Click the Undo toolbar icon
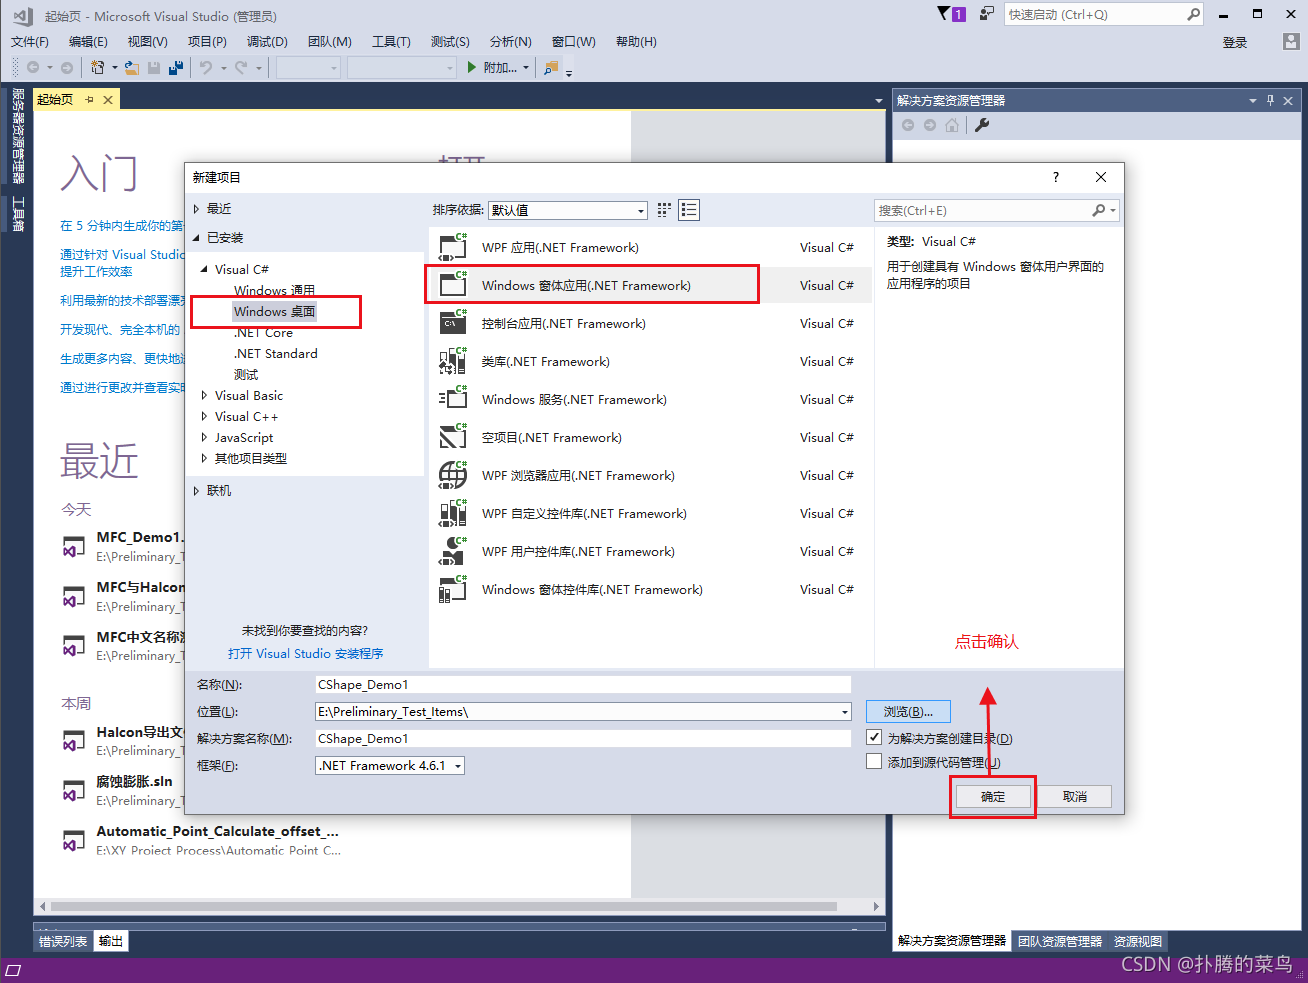Image resolution: width=1308 pixels, height=983 pixels. [x=205, y=67]
